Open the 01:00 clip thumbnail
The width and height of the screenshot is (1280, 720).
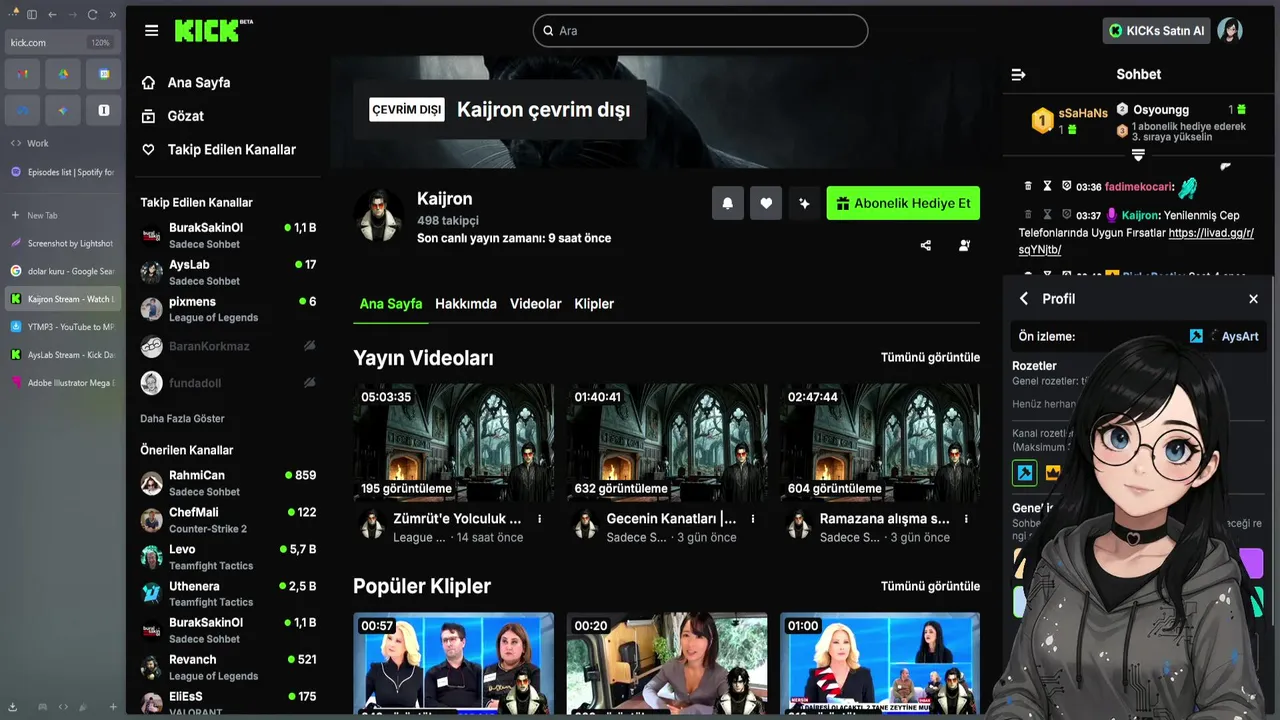tap(880, 666)
